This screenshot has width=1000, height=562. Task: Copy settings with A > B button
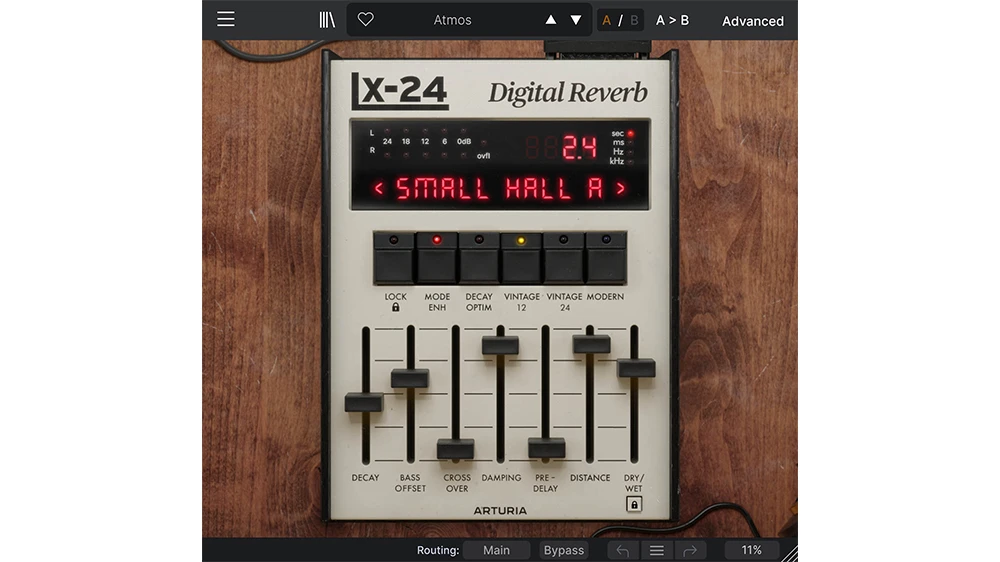(672, 20)
